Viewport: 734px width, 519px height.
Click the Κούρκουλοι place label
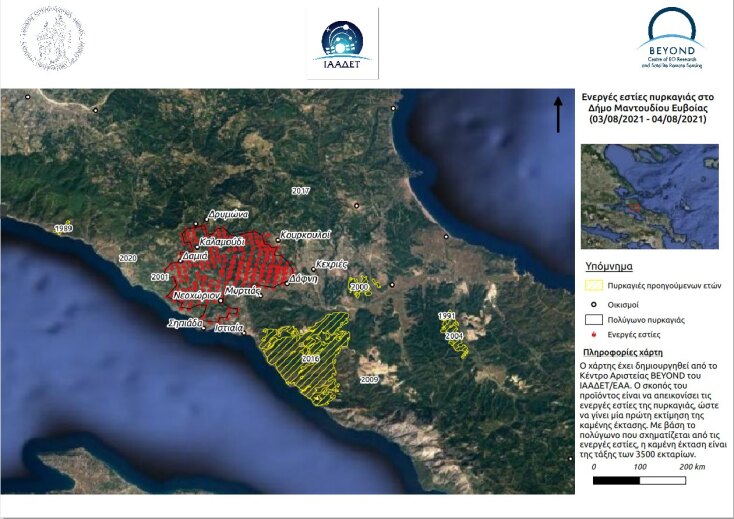[306, 234]
